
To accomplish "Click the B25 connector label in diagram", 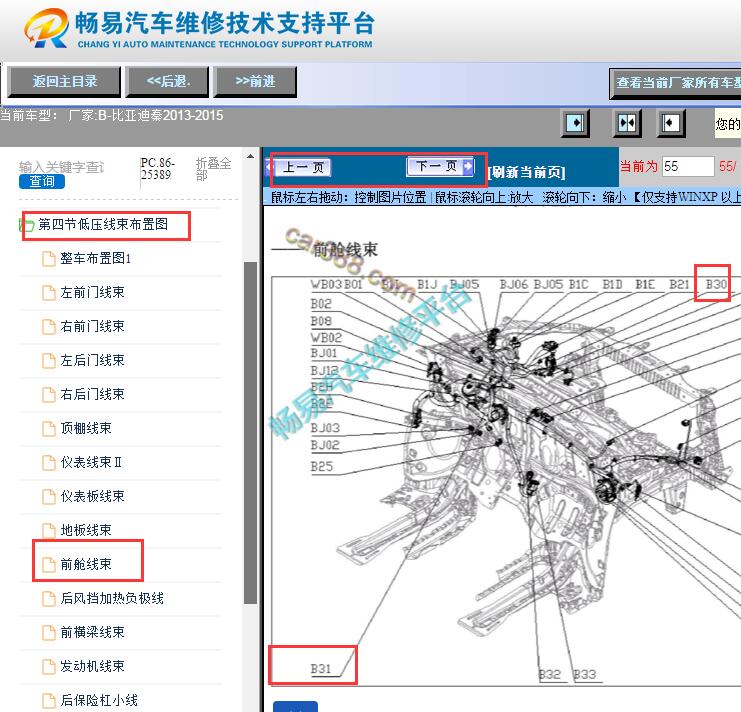I will (x=322, y=467).
